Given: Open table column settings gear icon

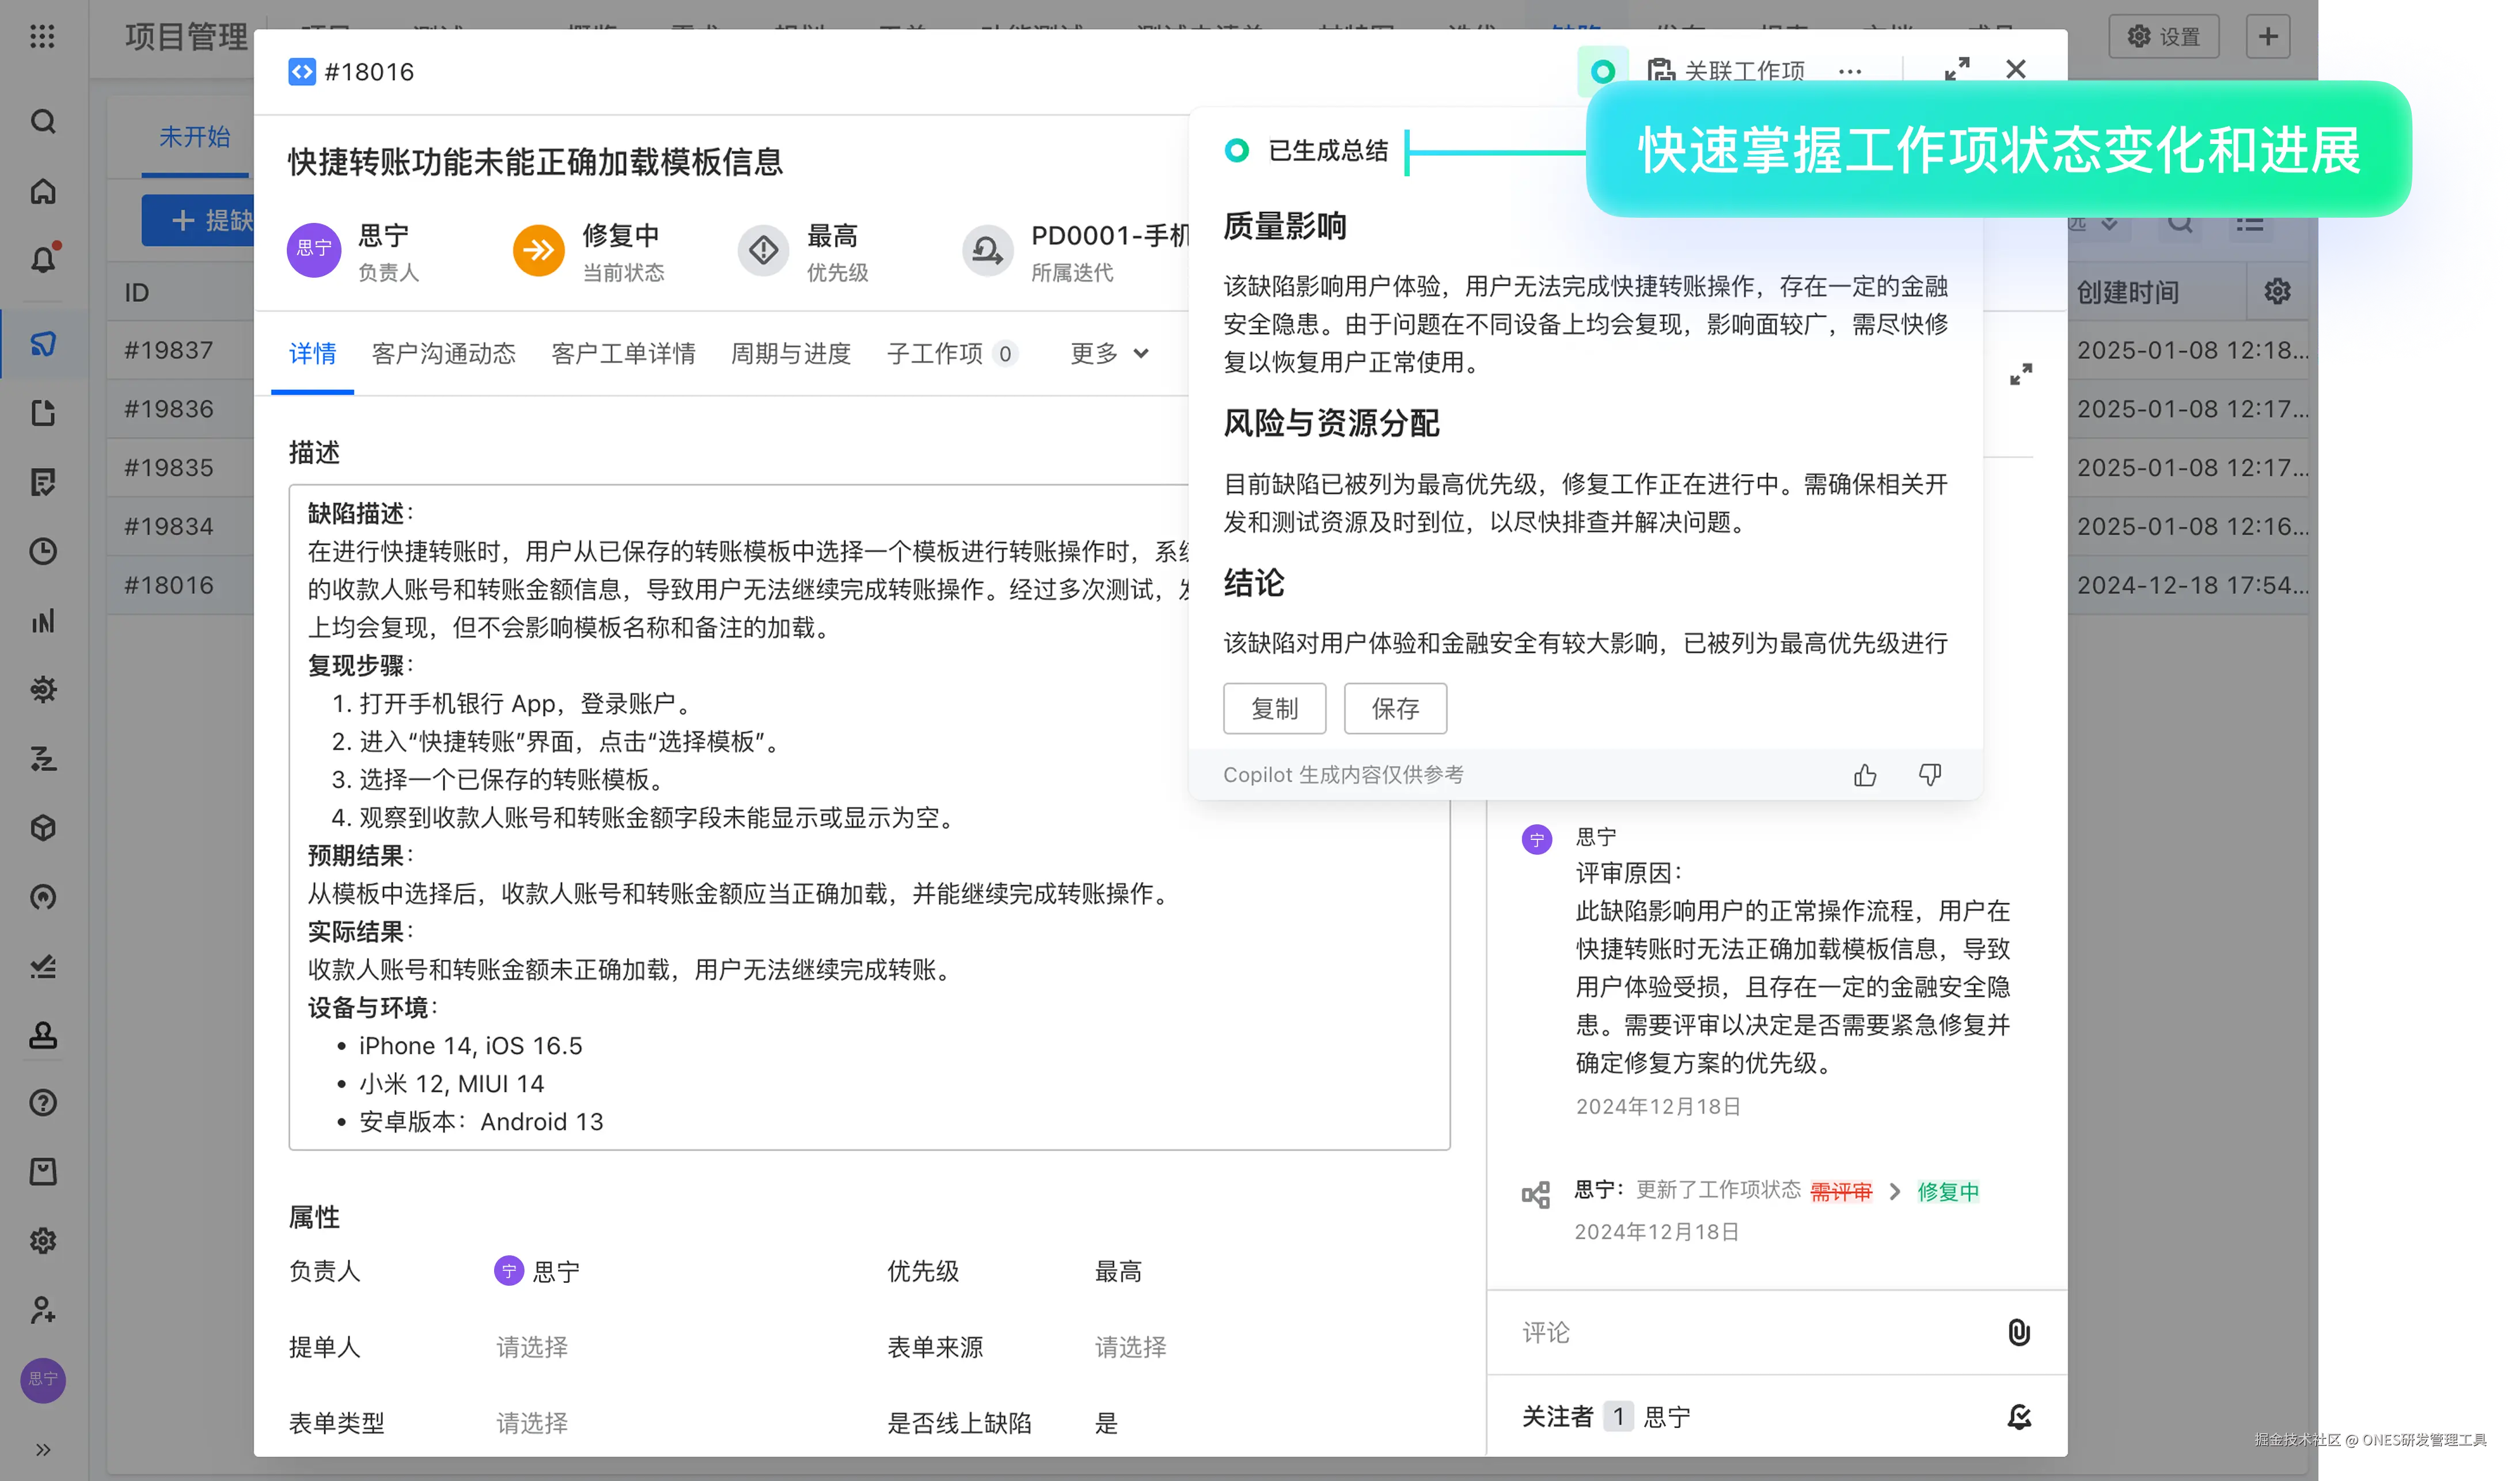Looking at the screenshot, I should (2277, 292).
